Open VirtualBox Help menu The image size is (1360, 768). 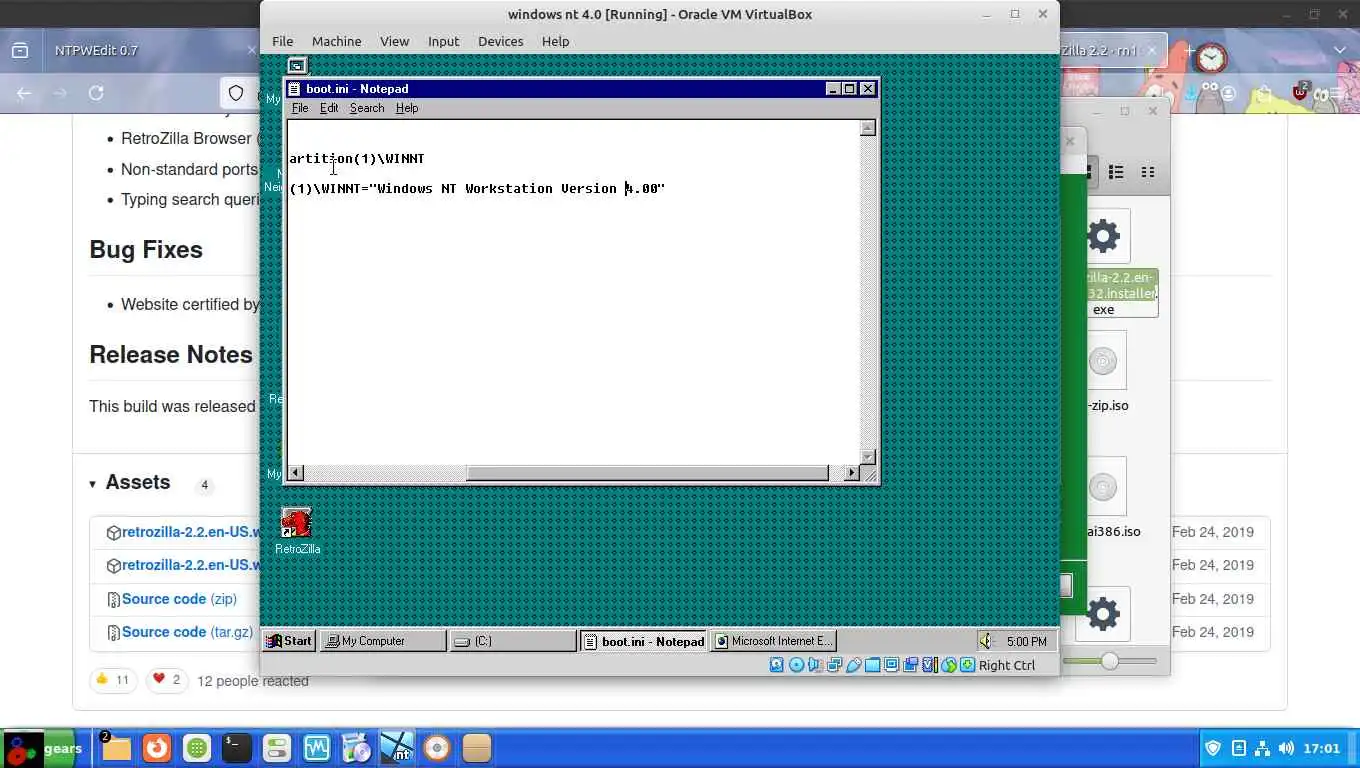(555, 41)
